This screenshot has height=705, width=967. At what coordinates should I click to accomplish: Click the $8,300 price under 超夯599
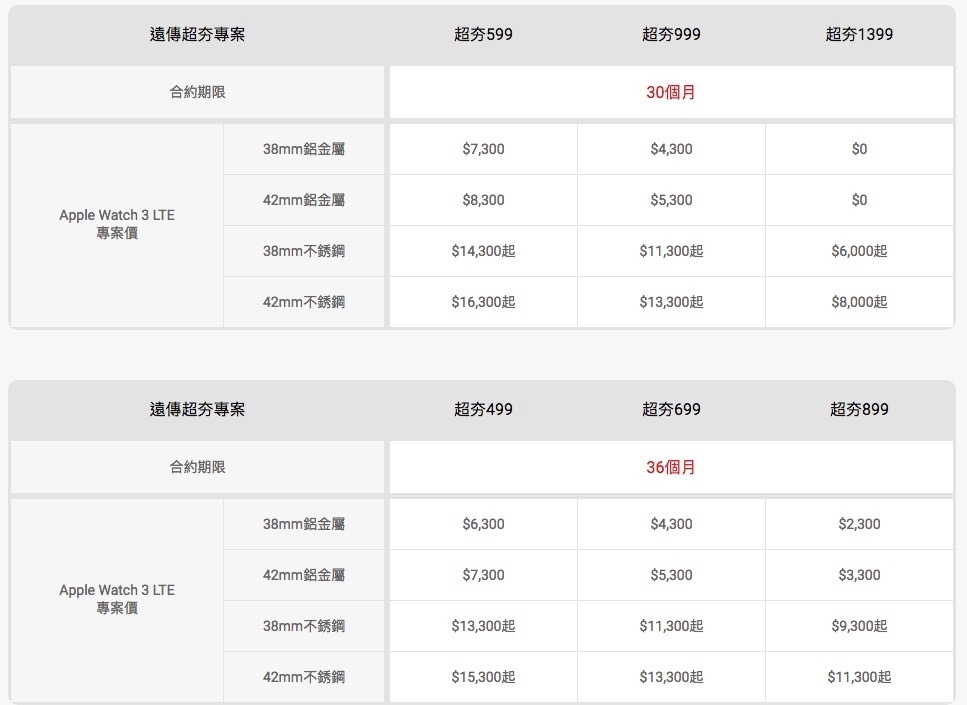coord(483,200)
